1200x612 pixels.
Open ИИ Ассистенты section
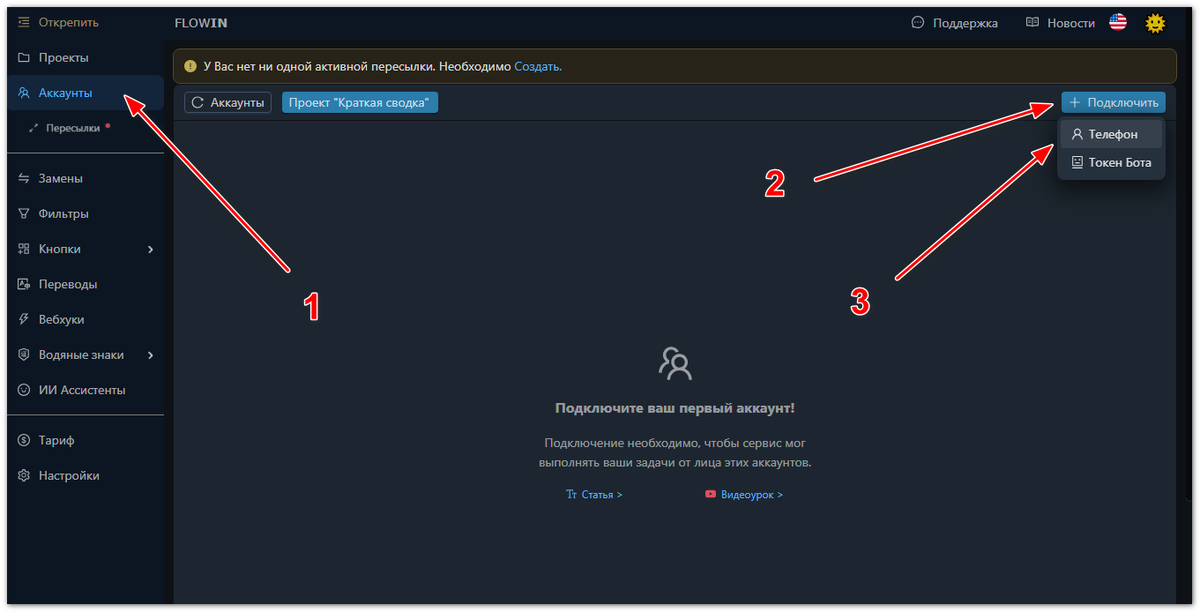click(x=85, y=390)
